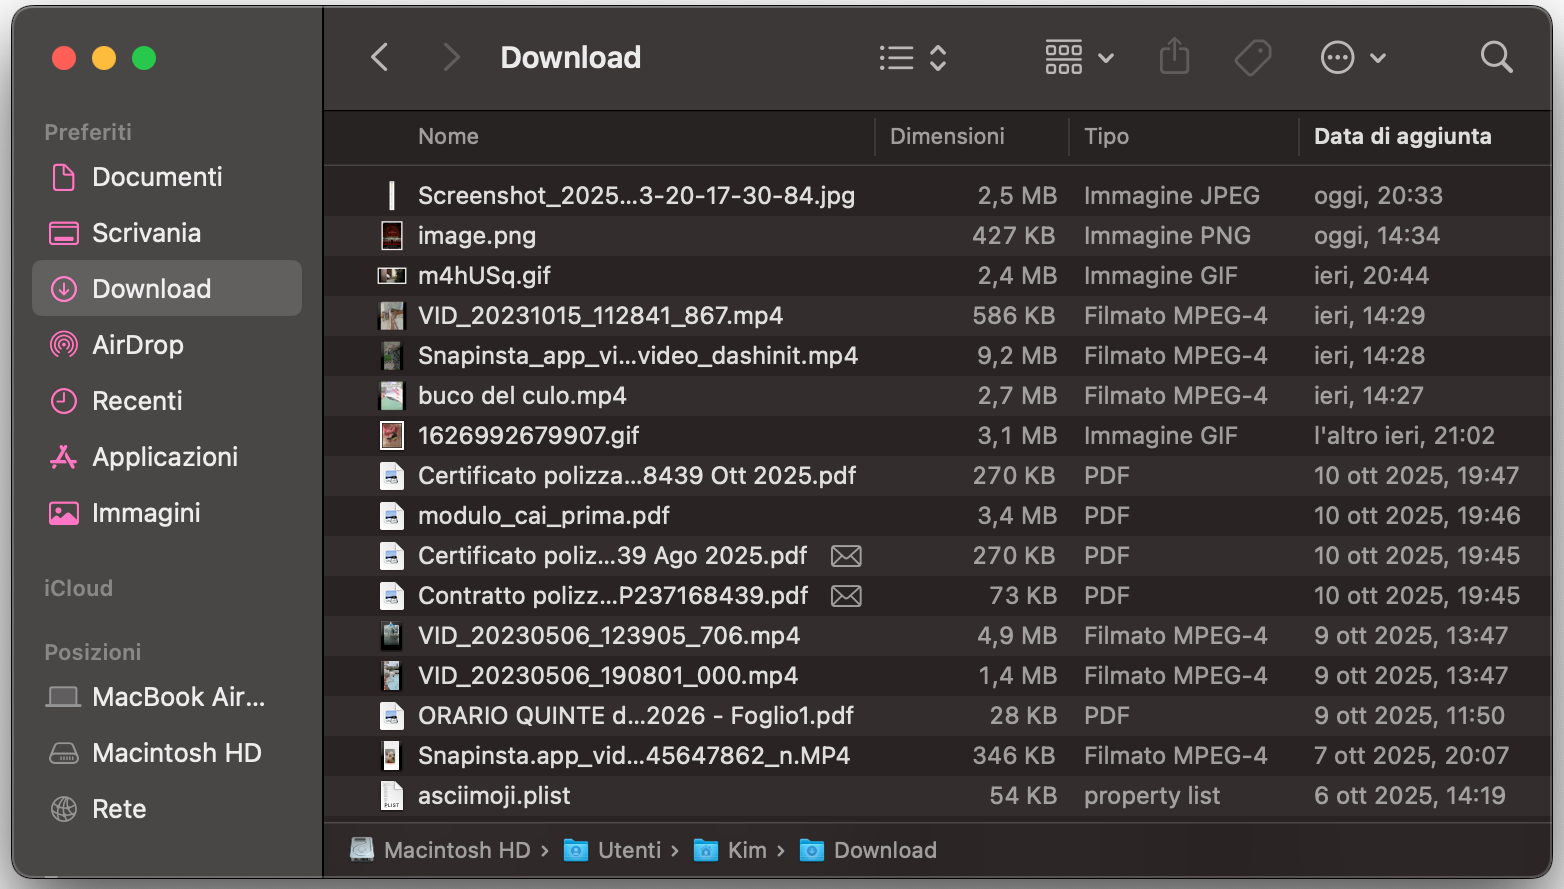The height and width of the screenshot is (889, 1564).
Task: Open Recenti from the sidebar
Action: pyautogui.click(x=137, y=400)
